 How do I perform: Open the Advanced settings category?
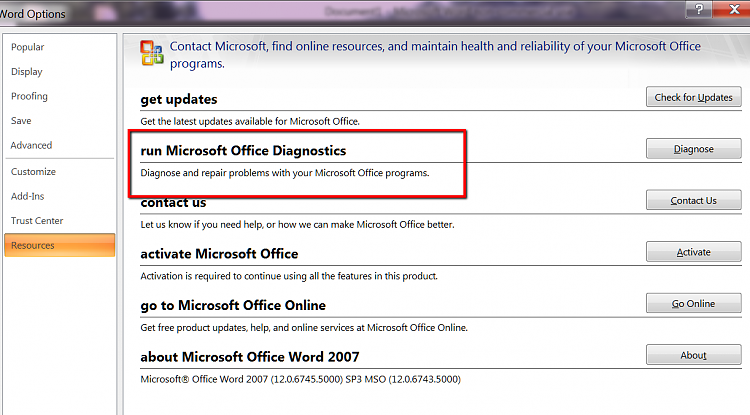pyautogui.click(x=31, y=145)
